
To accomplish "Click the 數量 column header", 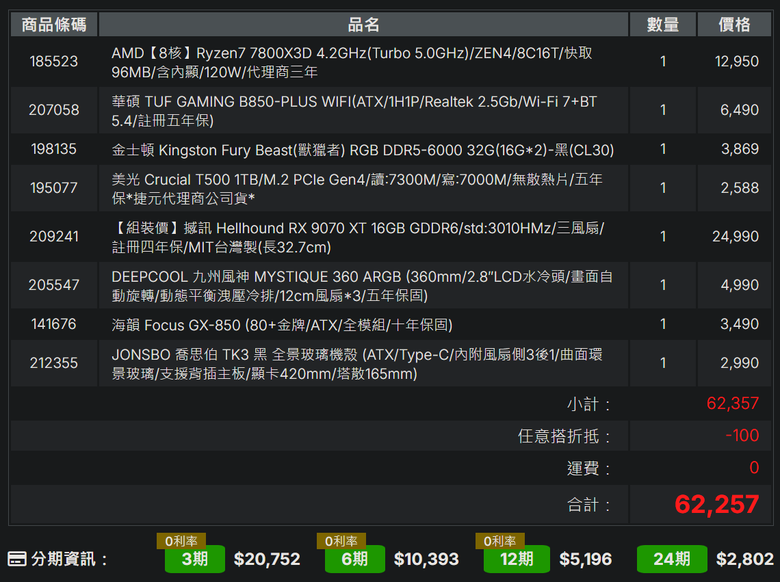I will (x=663, y=24).
